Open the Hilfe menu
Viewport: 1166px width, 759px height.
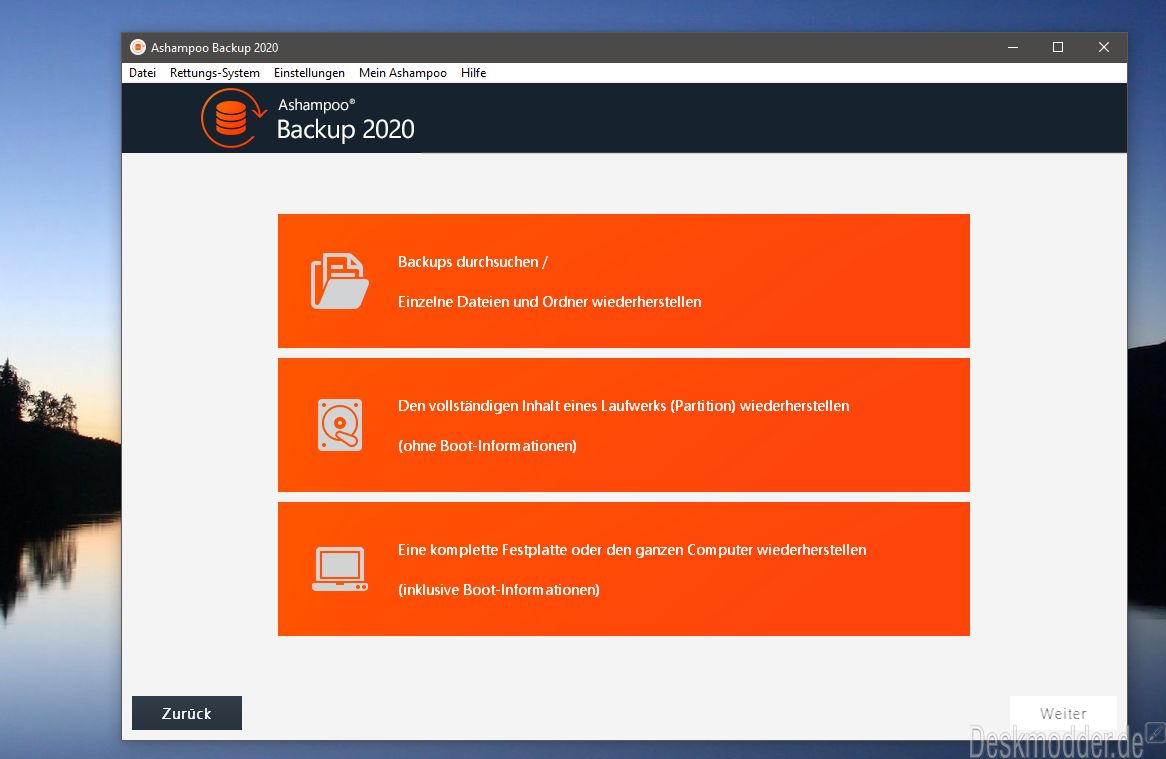click(x=473, y=73)
